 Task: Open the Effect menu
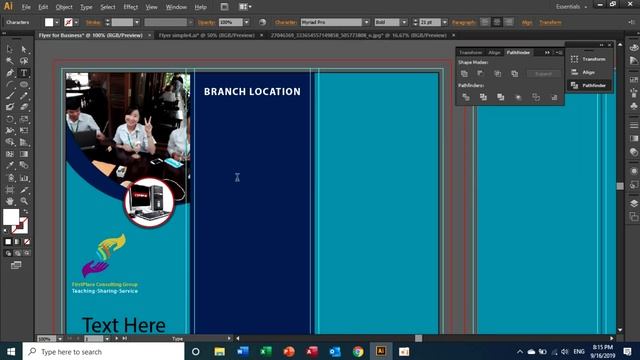131,7
